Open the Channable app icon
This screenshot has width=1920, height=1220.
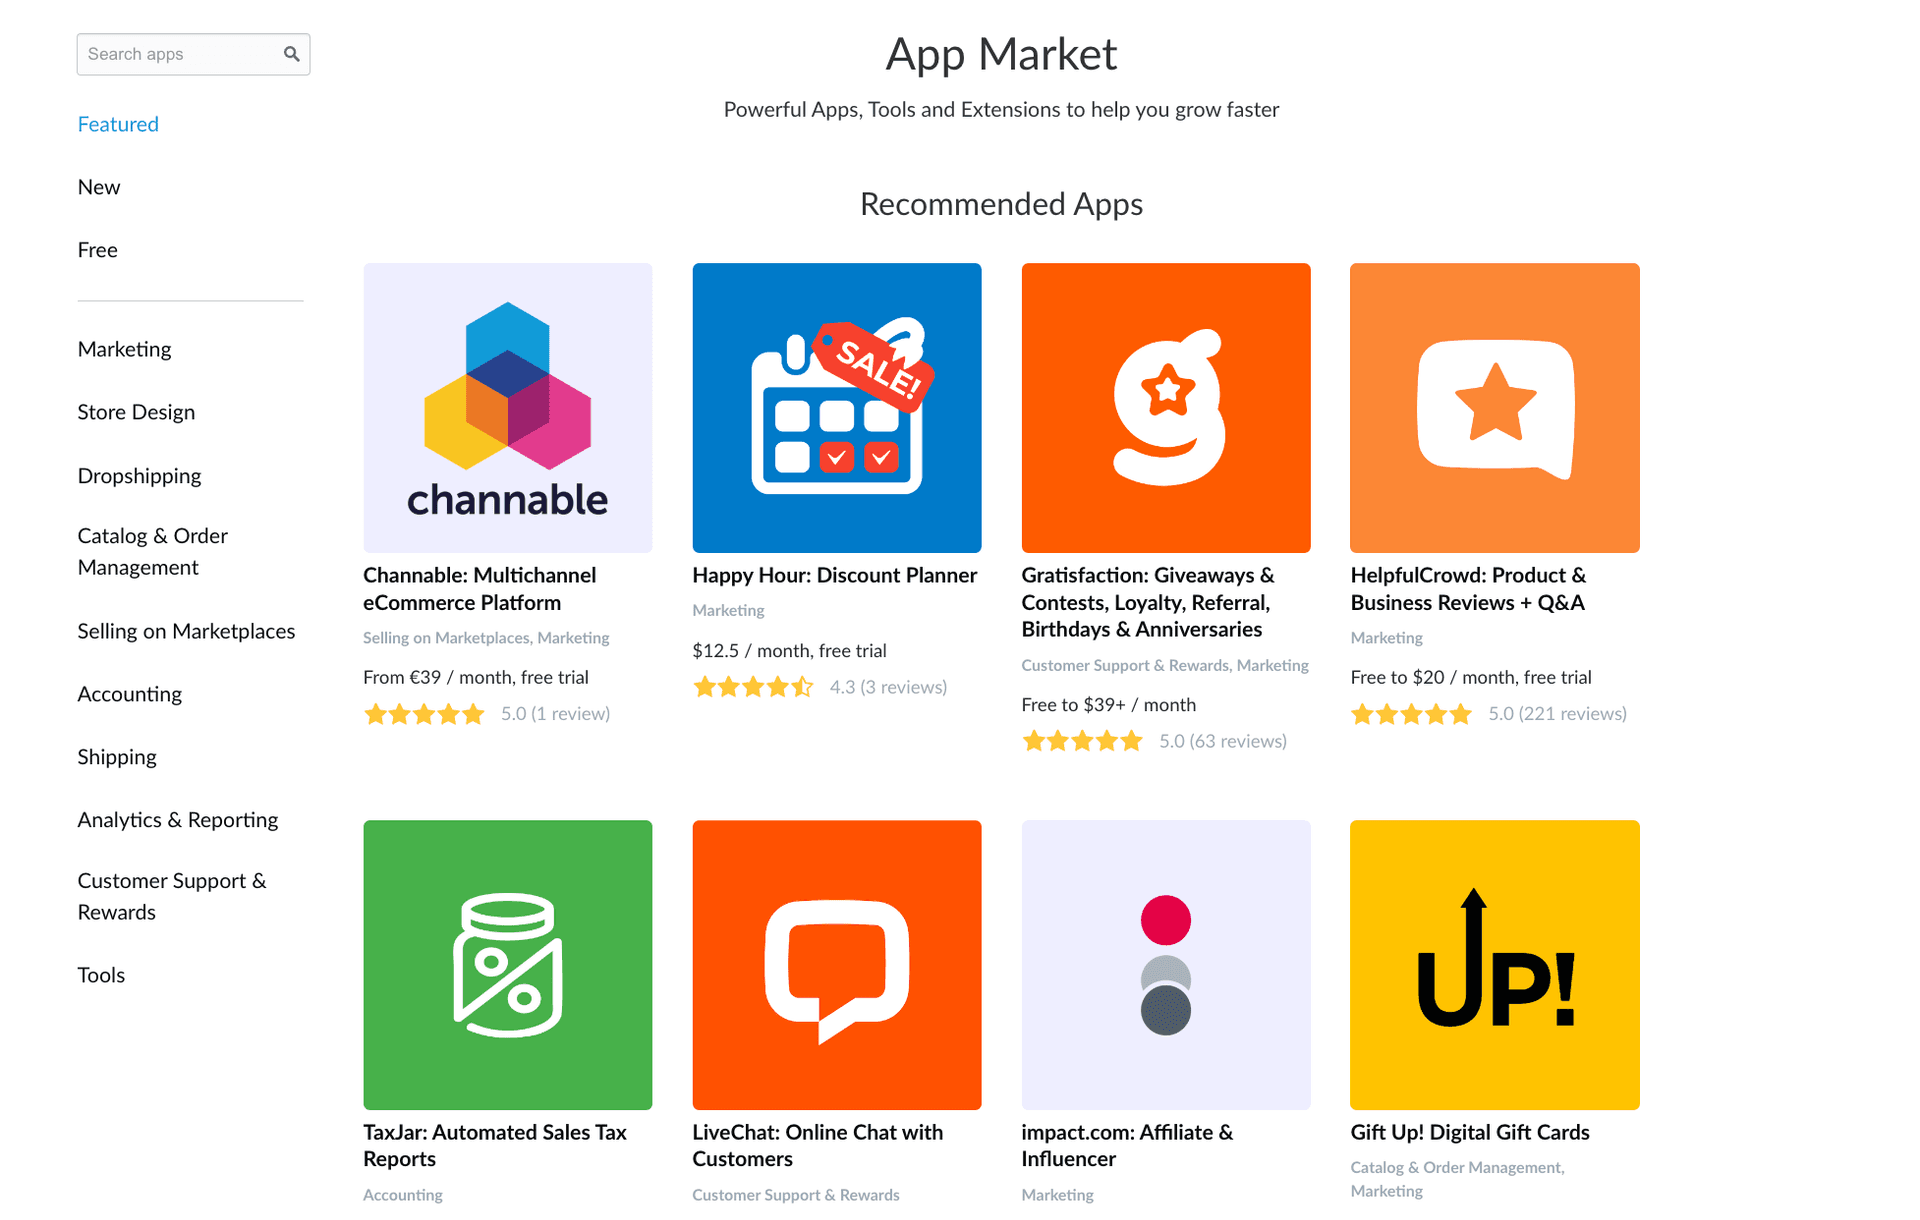click(507, 407)
